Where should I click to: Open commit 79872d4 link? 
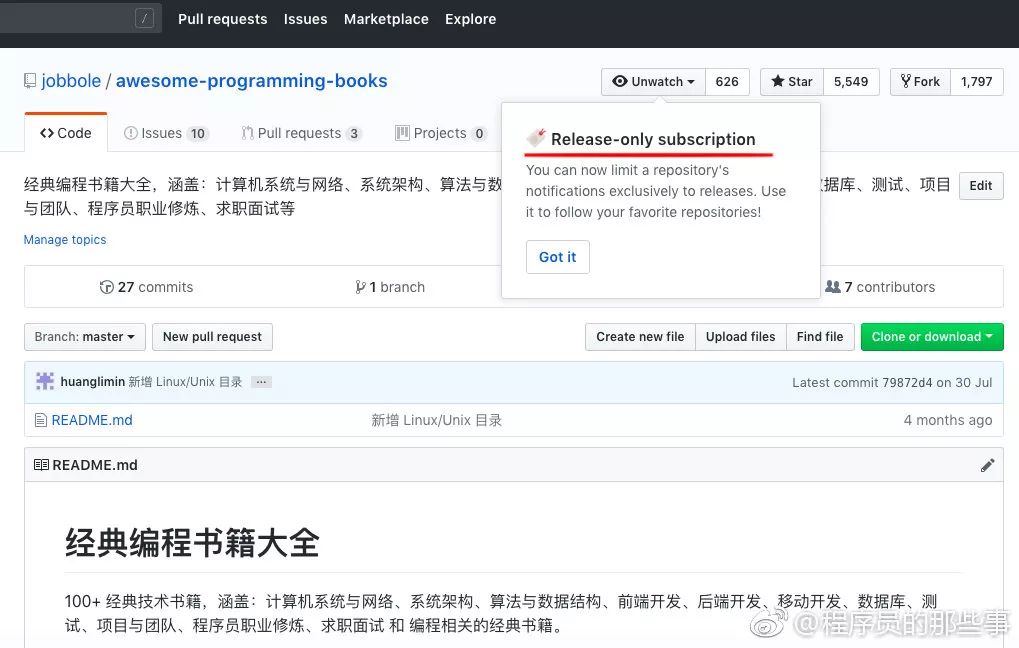(x=909, y=383)
